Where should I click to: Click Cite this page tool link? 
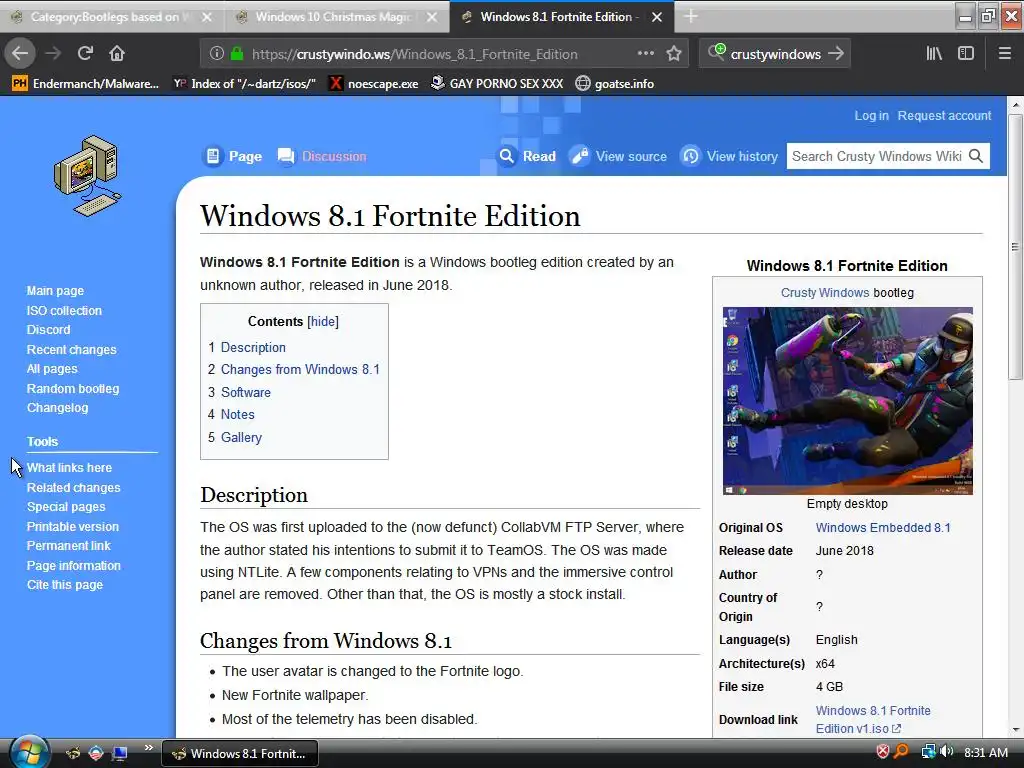pos(65,584)
